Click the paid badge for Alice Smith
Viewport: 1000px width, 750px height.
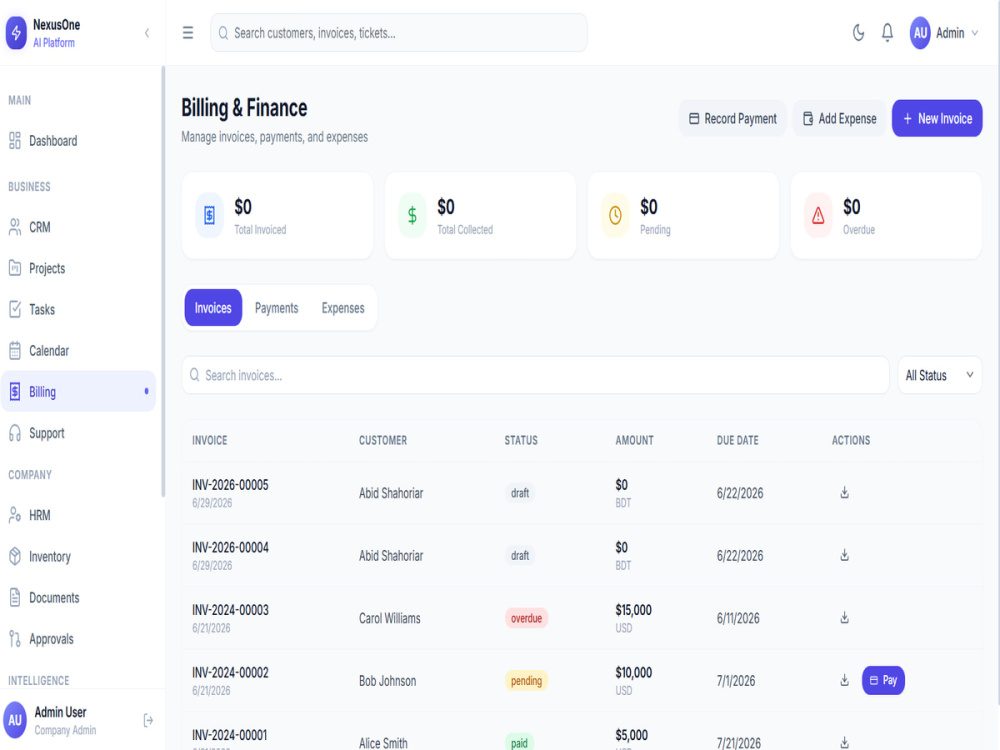coord(519,743)
